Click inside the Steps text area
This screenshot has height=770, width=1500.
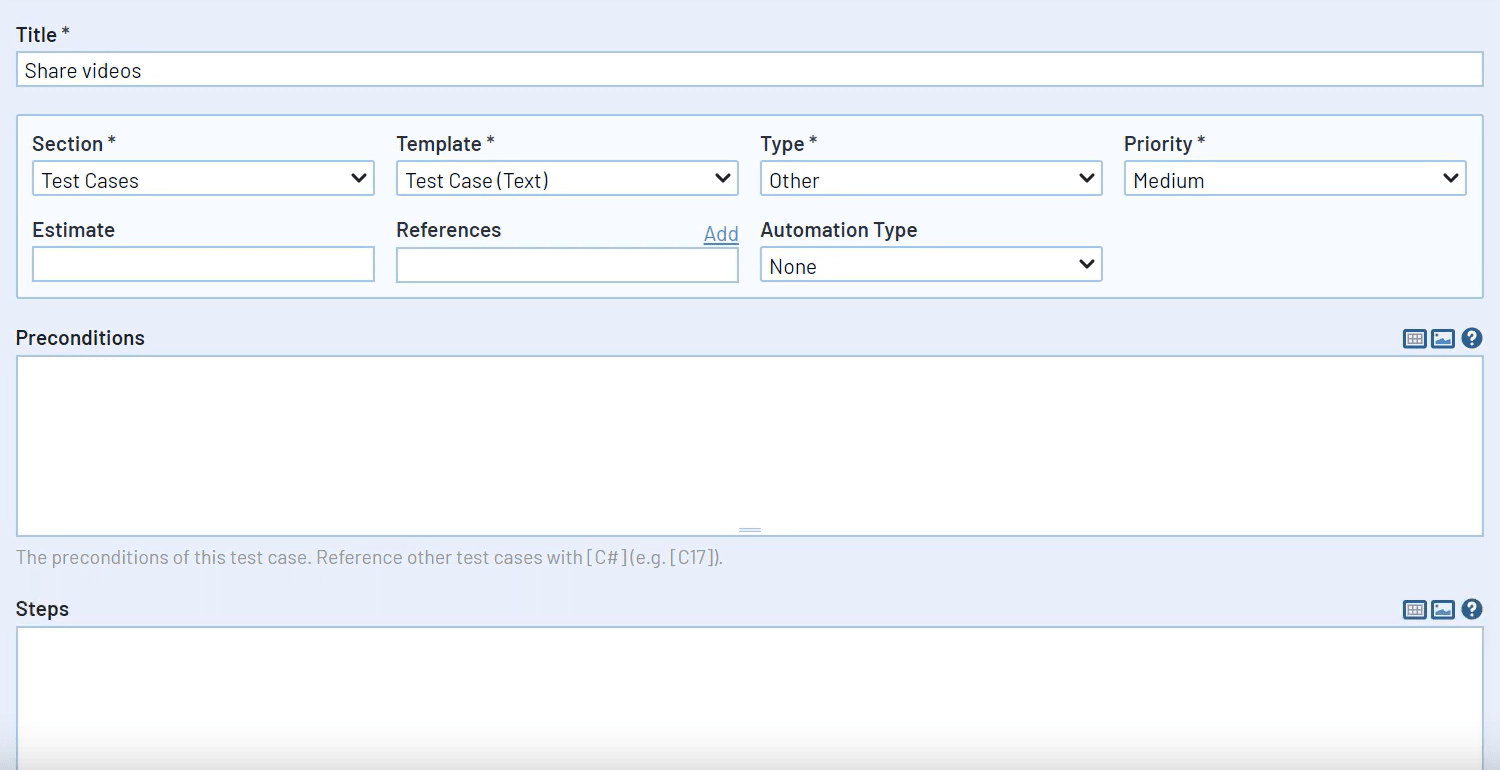click(x=750, y=690)
